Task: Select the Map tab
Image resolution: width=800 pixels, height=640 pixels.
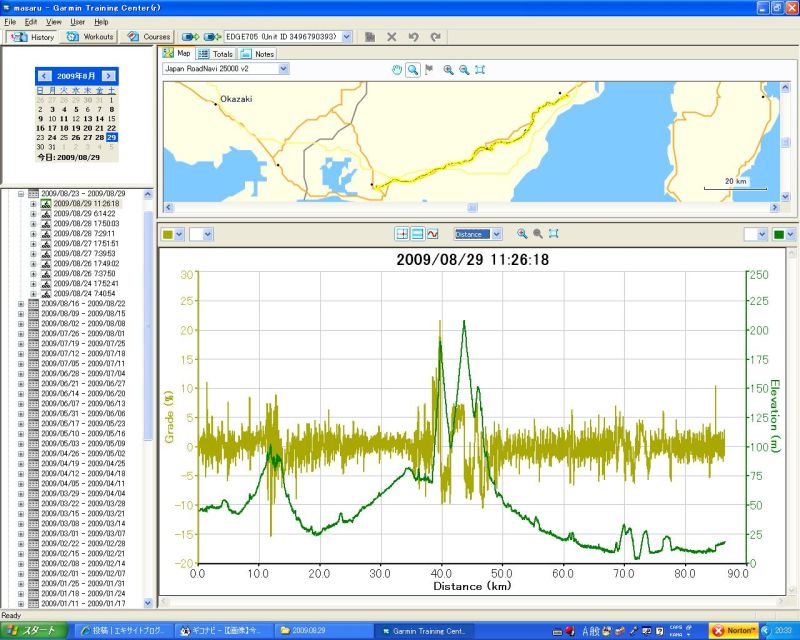Action: pos(177,53)
